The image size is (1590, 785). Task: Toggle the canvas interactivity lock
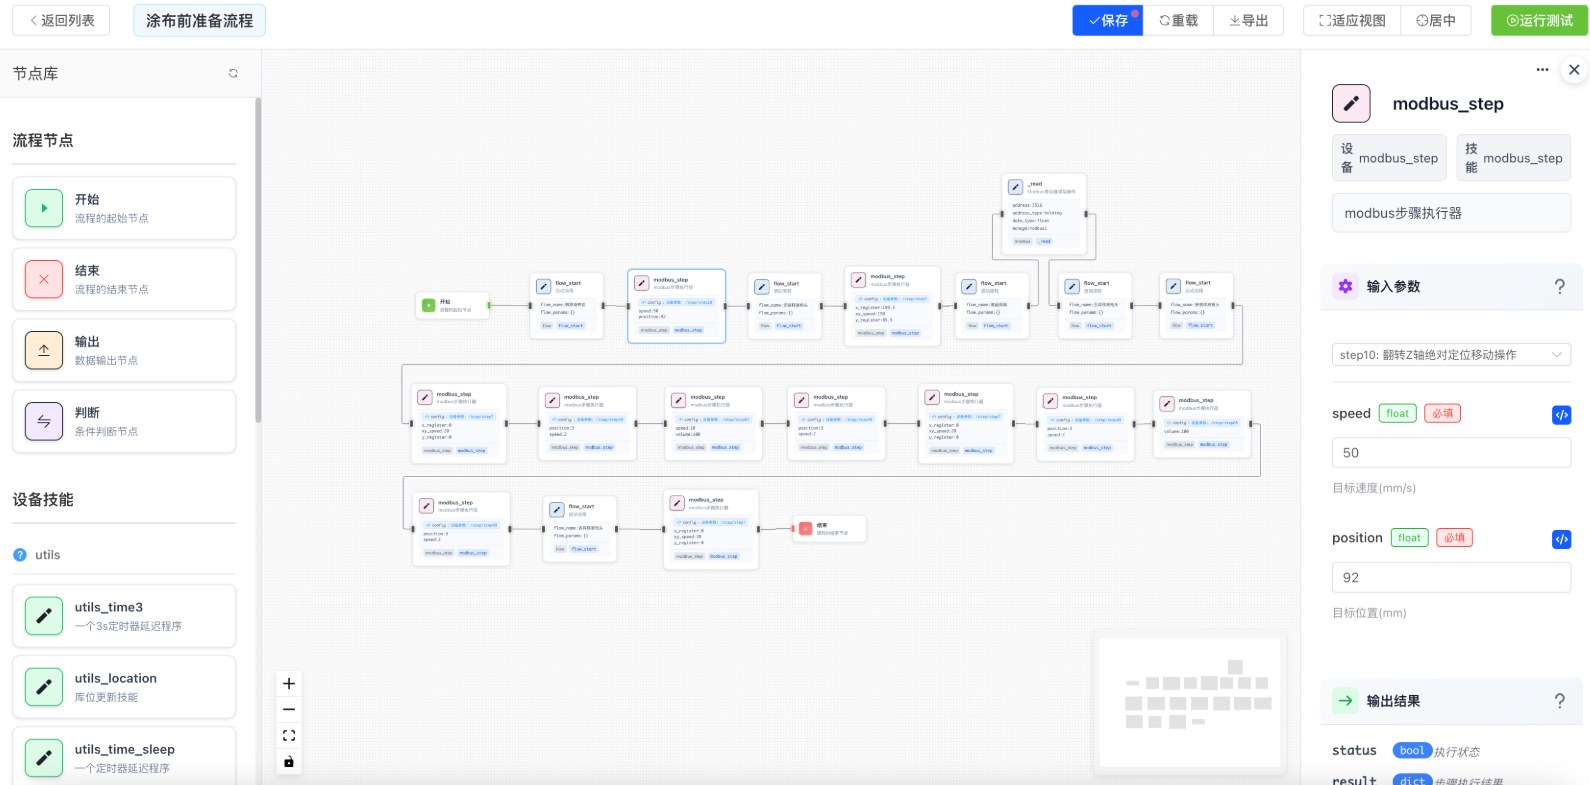pos(289,762)
